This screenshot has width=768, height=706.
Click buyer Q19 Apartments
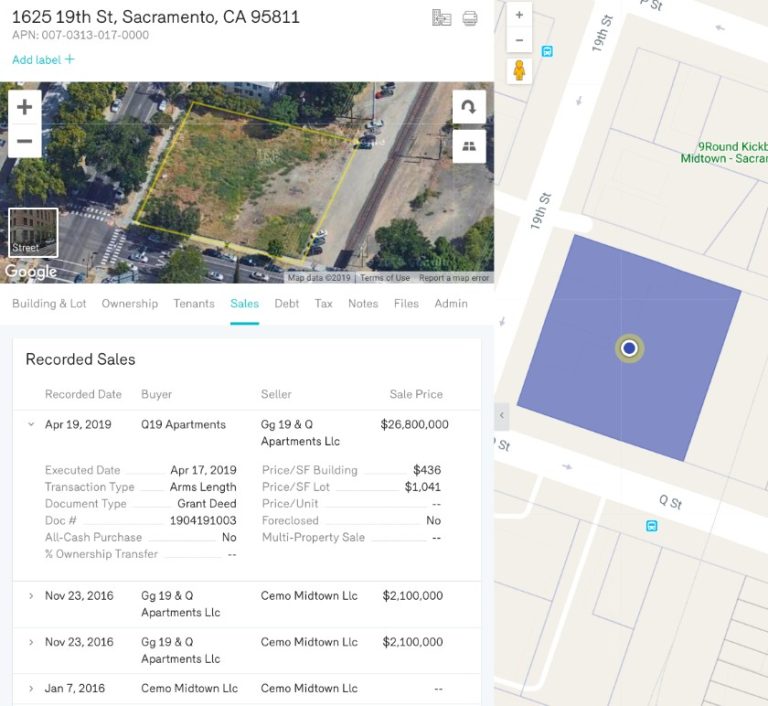pos(183,424)
